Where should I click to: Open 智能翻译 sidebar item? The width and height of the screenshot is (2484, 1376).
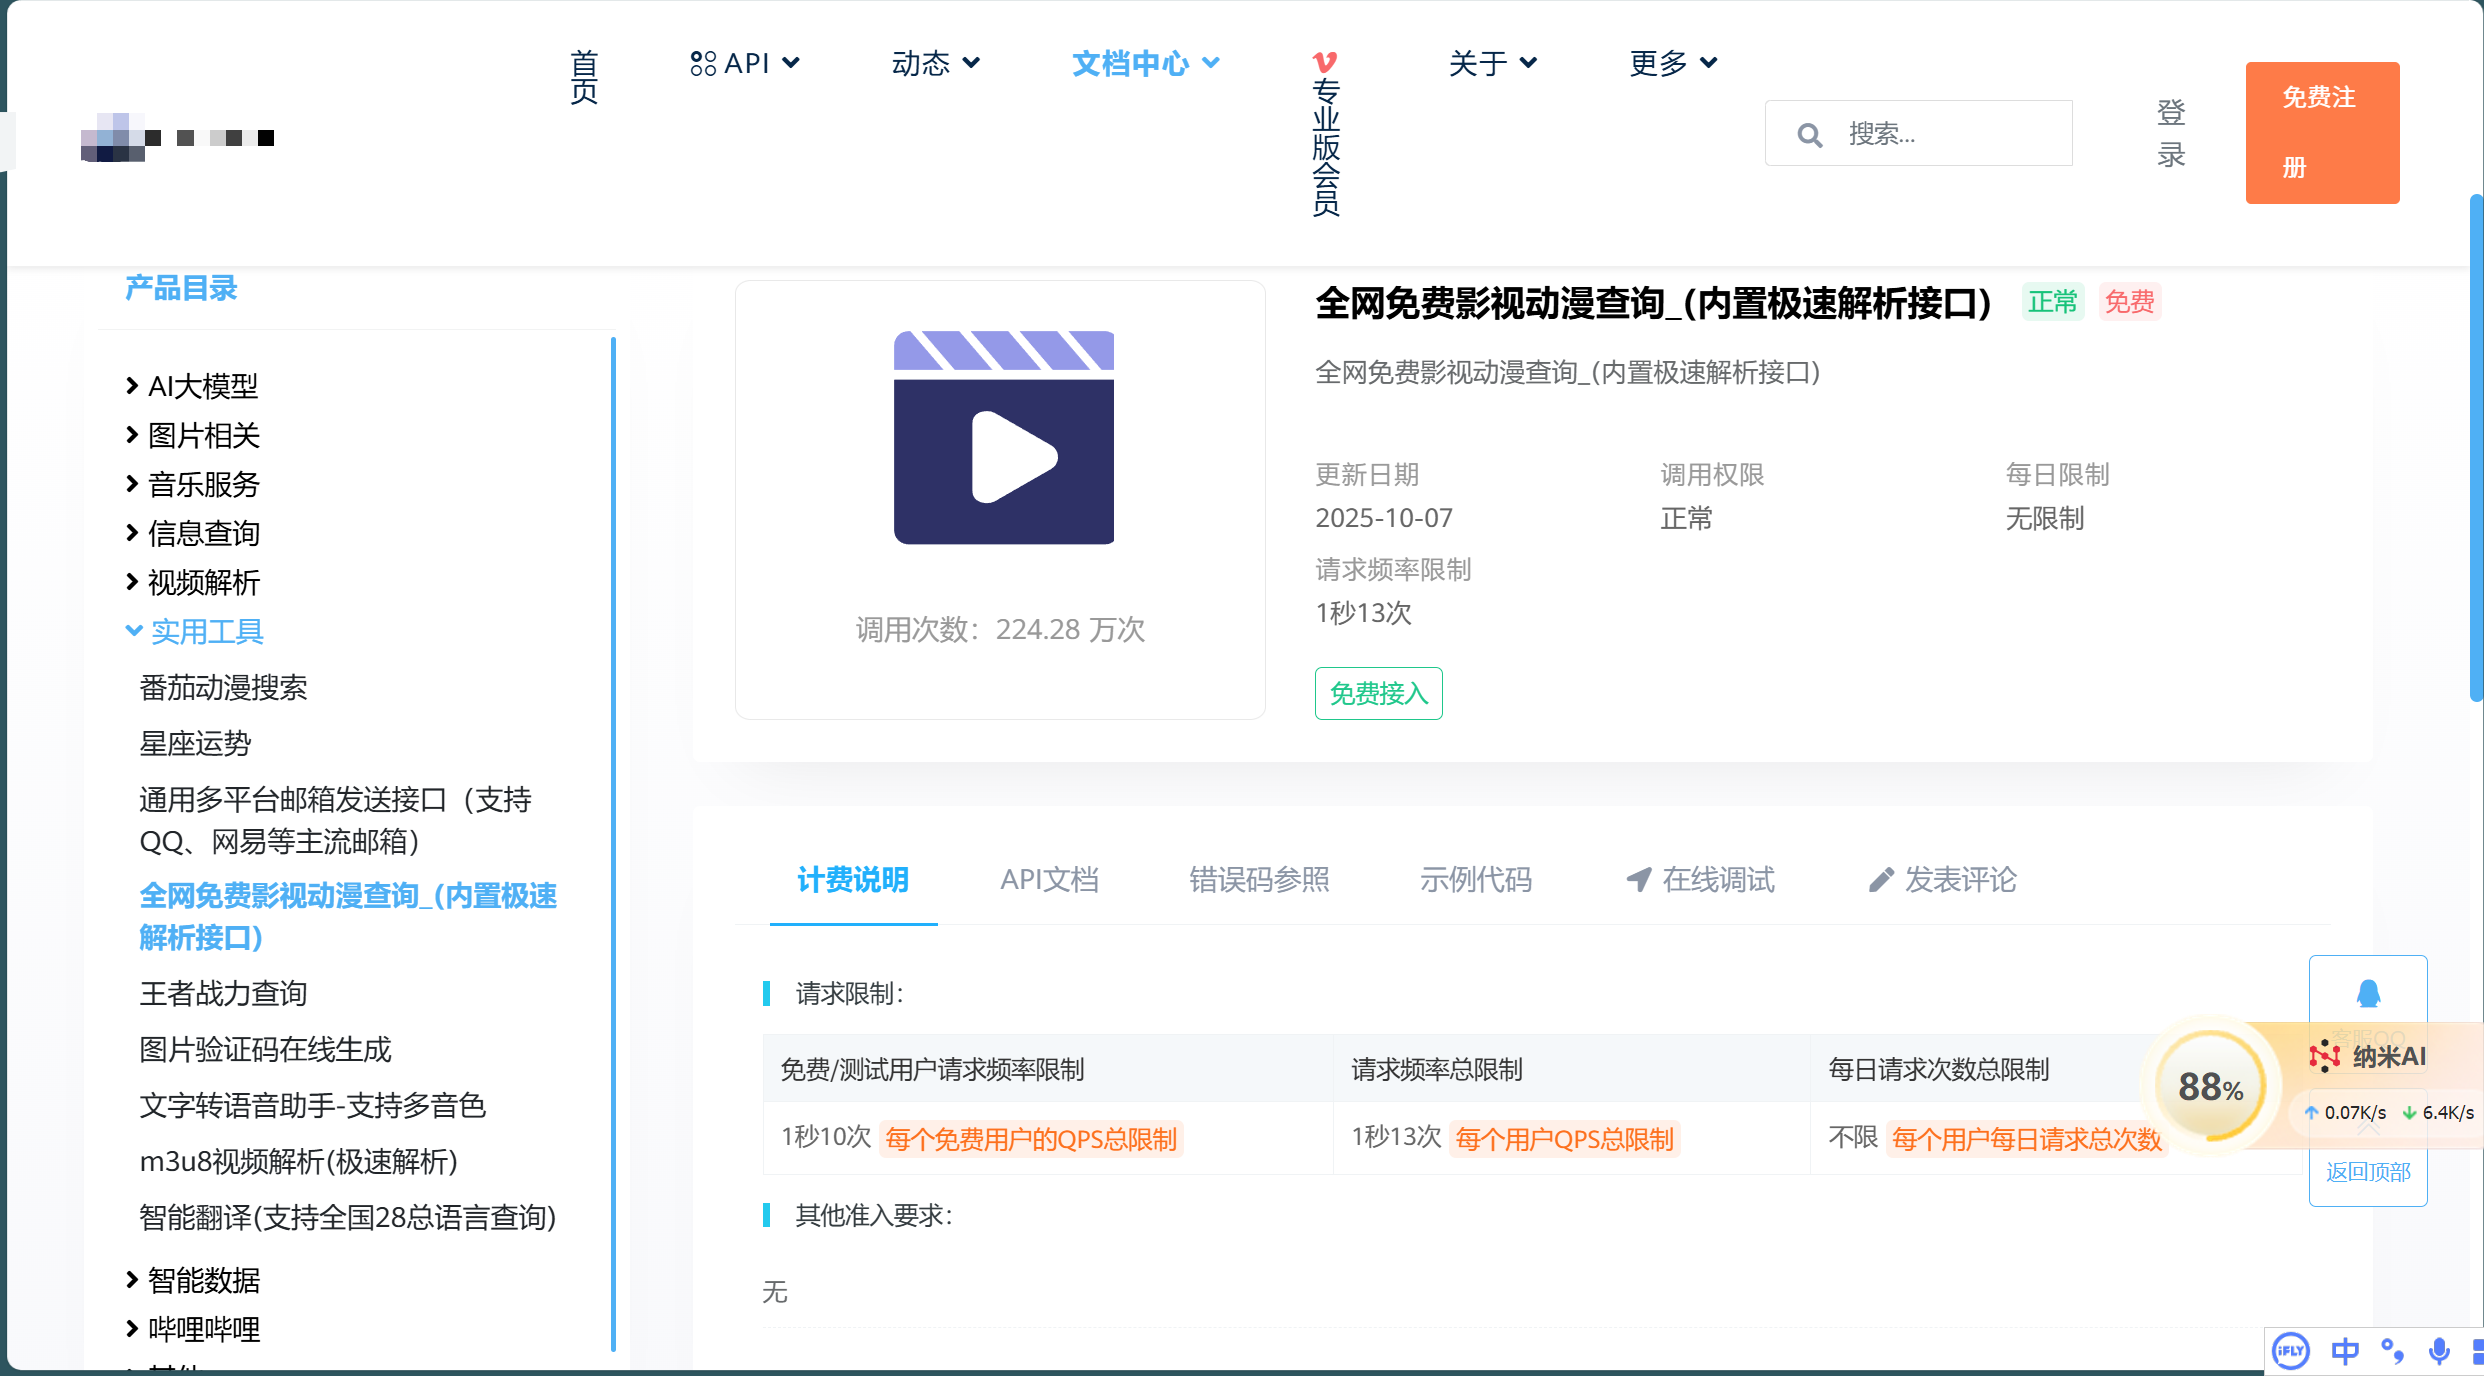point(347,1218)
